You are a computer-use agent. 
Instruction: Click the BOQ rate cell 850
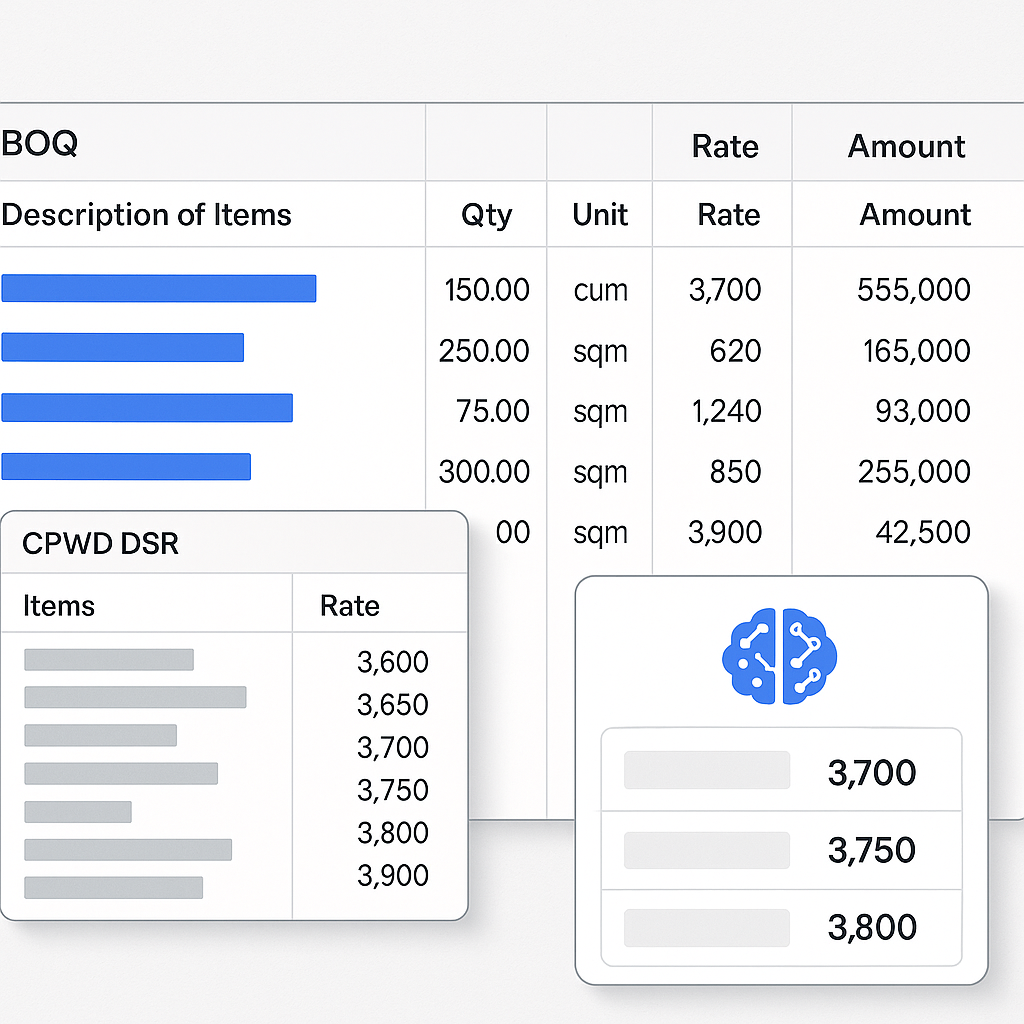coord(735,472)
